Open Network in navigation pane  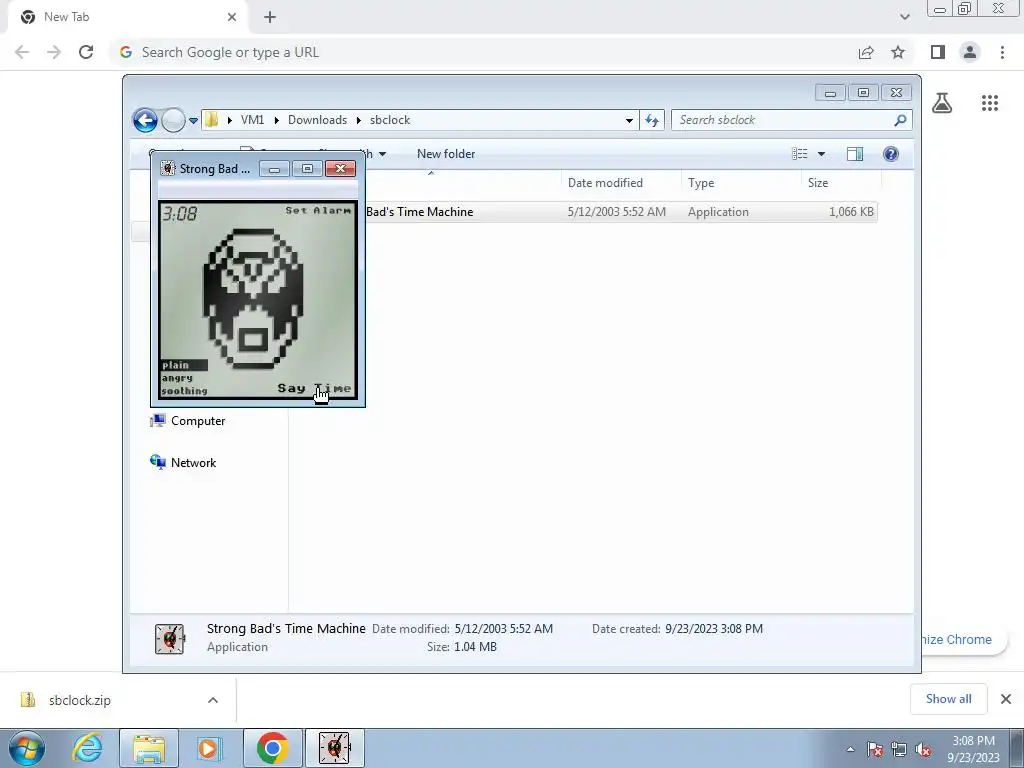[193, 463]
